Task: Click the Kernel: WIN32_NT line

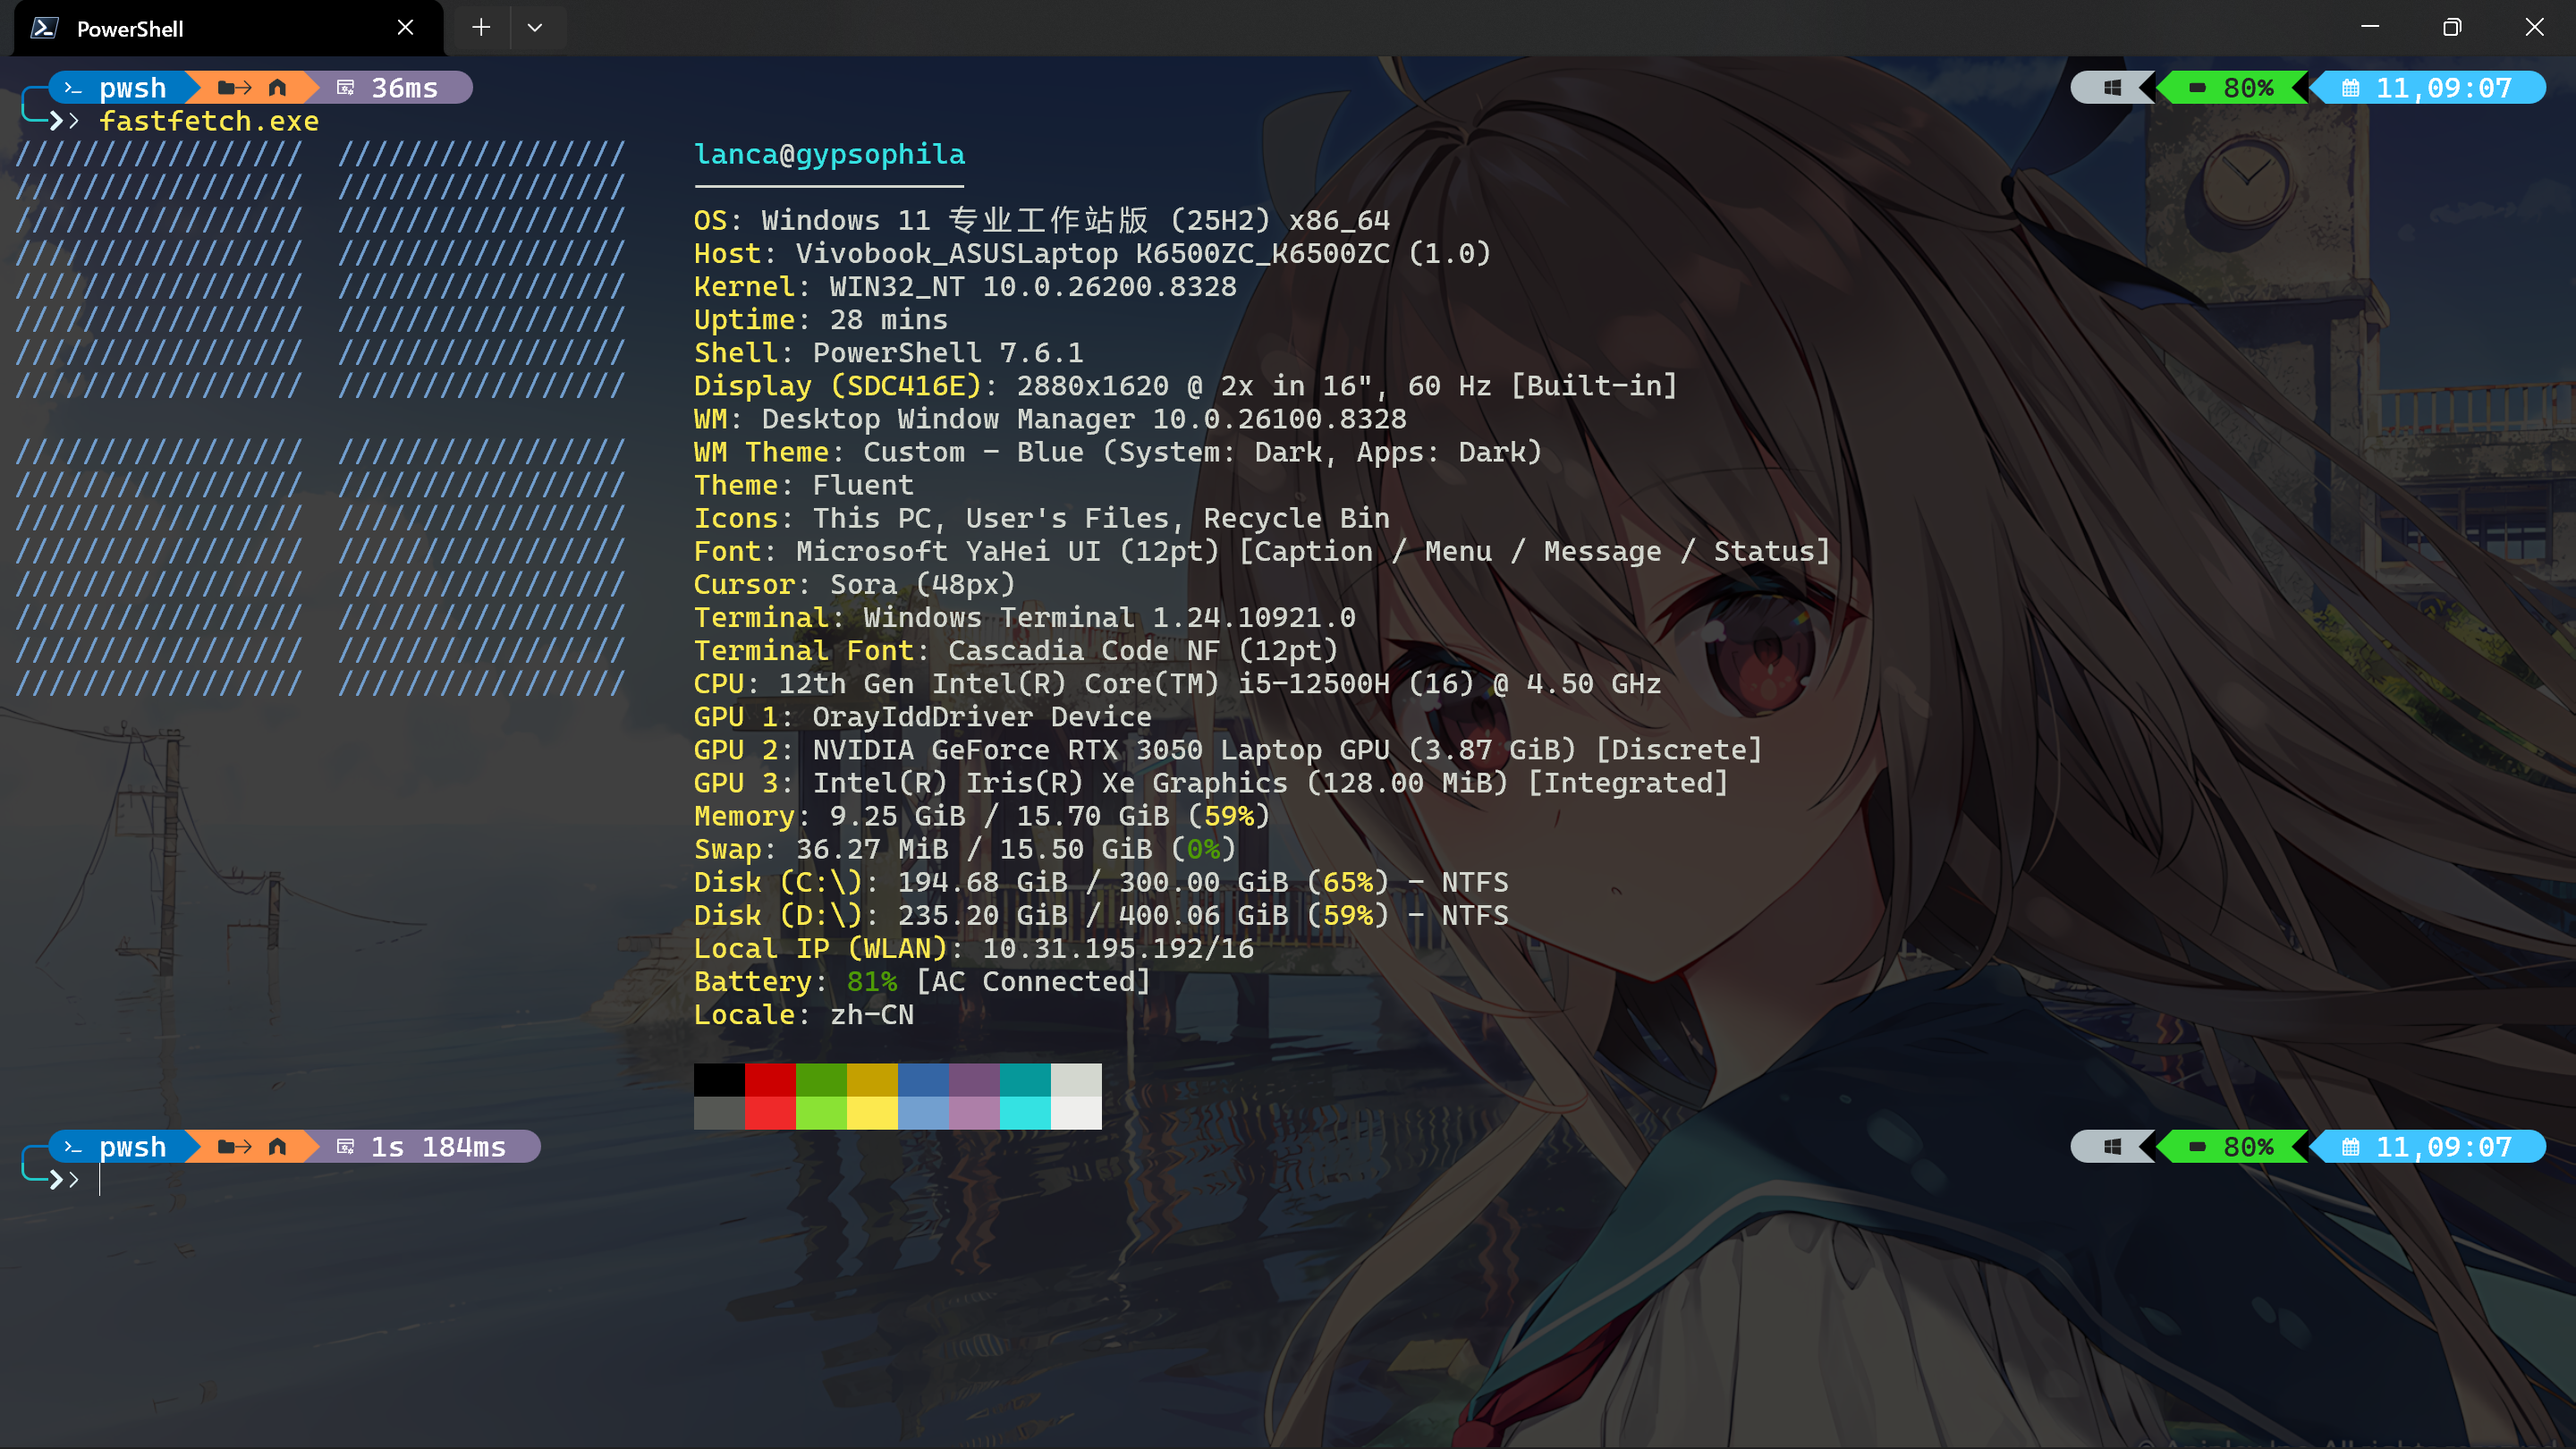Action: pos(965,286)
